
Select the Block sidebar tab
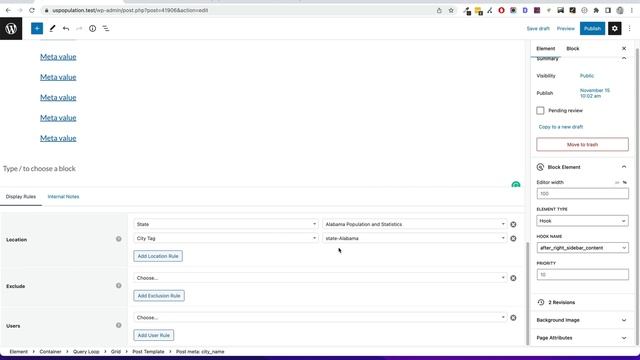coord(573,49)
